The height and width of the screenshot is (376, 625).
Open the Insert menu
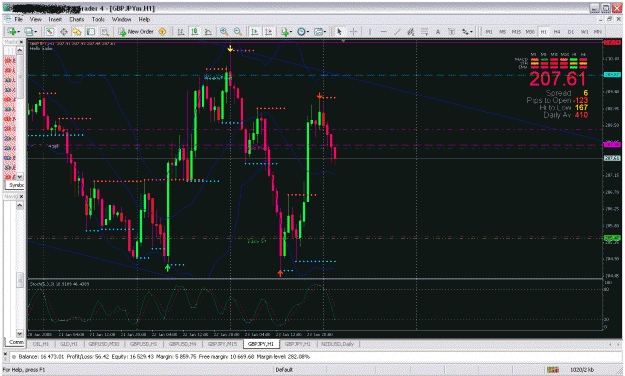pyautogui.click(x=55, y=19)
